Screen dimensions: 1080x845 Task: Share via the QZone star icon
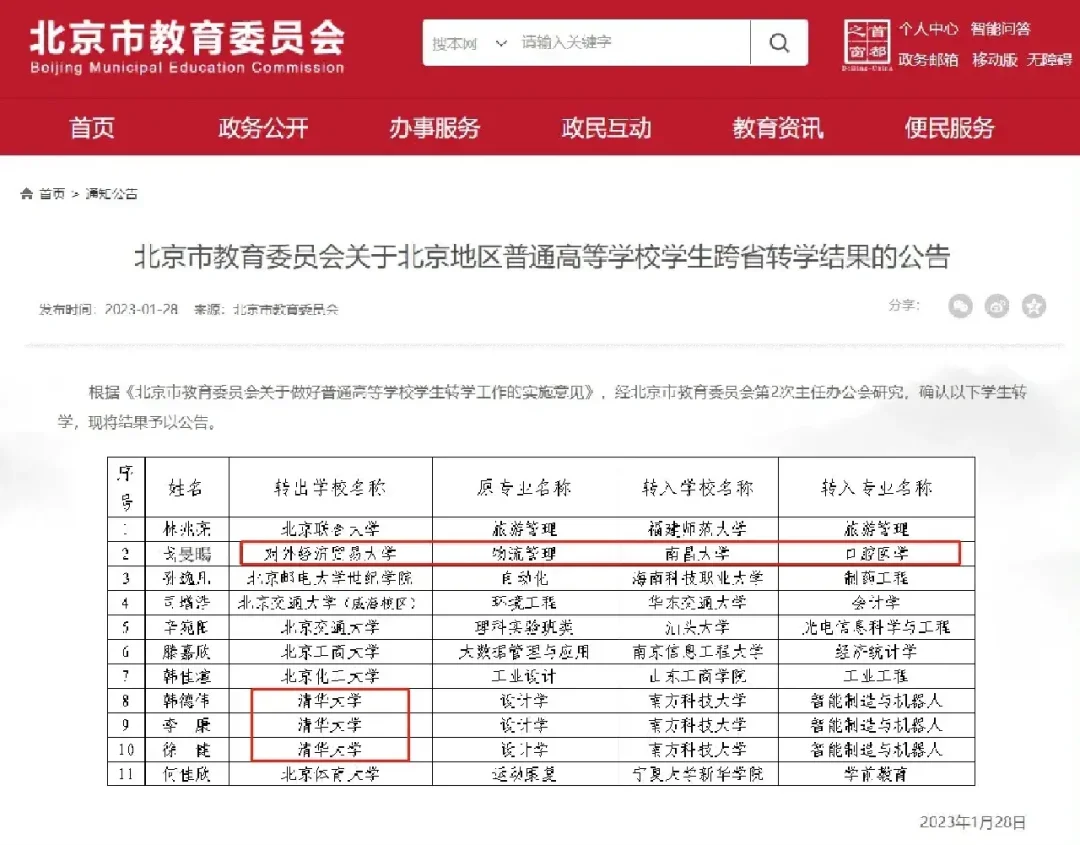coord(1031,307)
